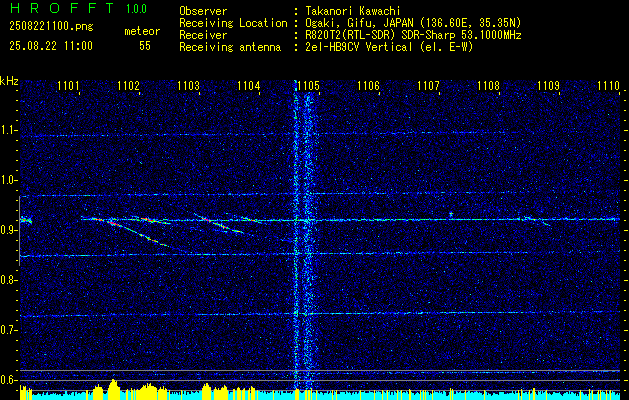The width and height of the screenshot is (629, 400).
Task: Select observer name Takanori Kawachi
Action: point(353,11)
